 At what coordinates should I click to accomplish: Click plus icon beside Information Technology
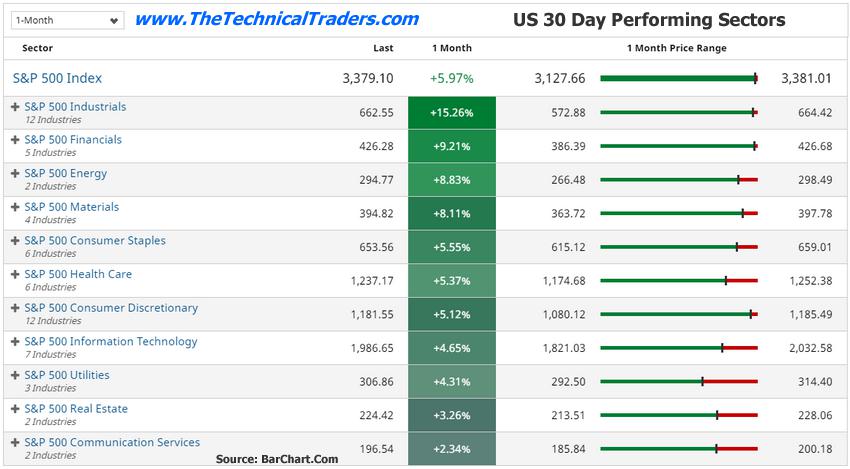(x=15, y=342)
